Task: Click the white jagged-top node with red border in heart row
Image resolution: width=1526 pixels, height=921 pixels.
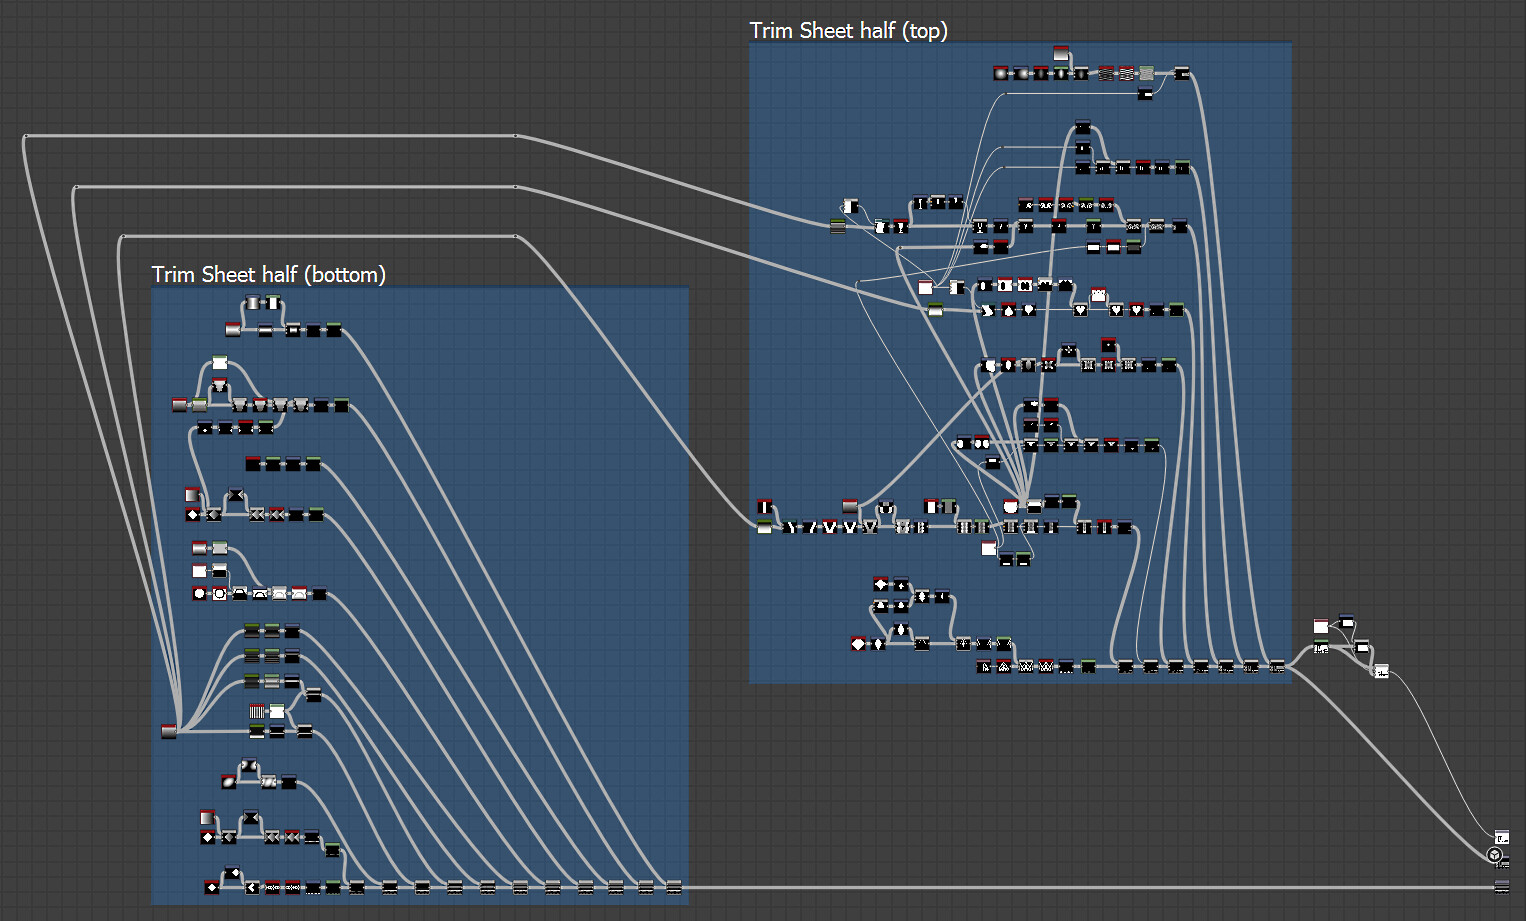Action: point(1098,295)
